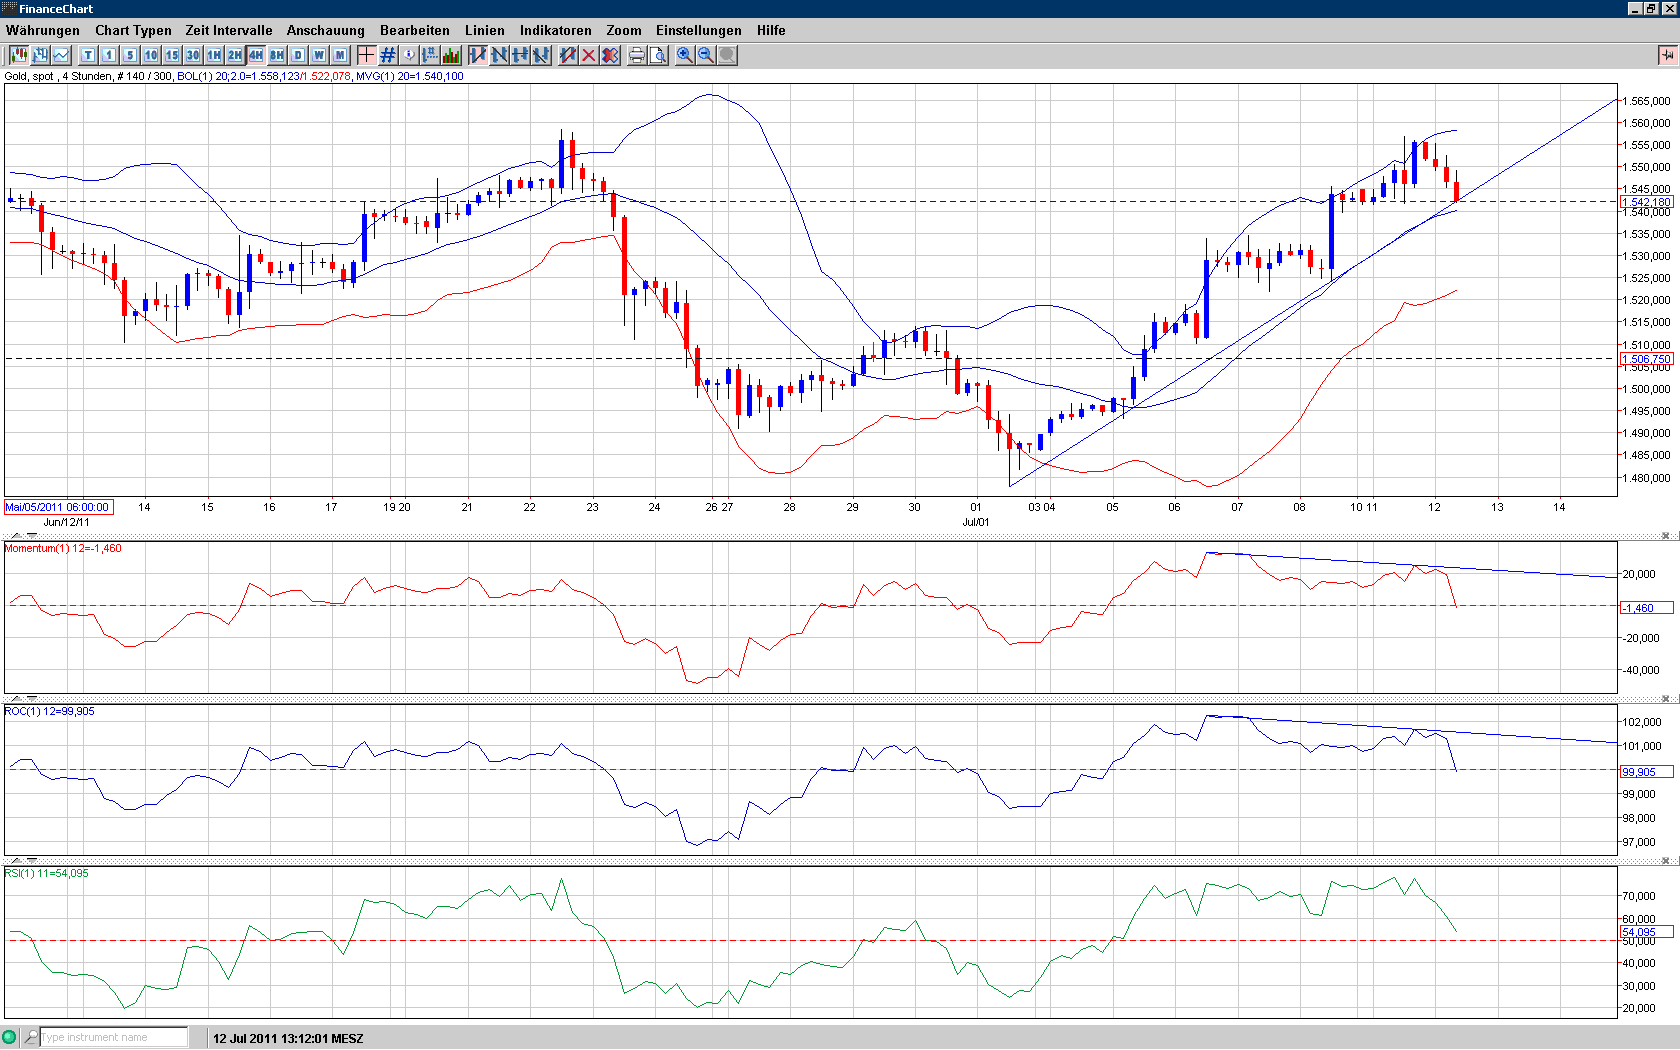Screen dimensions: 1680x1050
Task: Click the single red X delete-line icon
Action: click(x=589, y=55)
